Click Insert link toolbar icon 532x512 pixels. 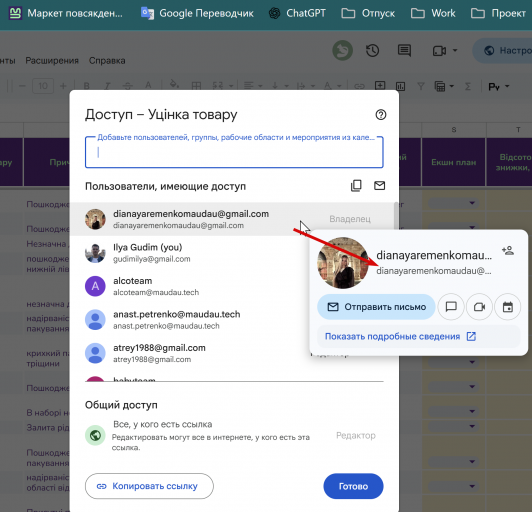(x=359, y=86)
